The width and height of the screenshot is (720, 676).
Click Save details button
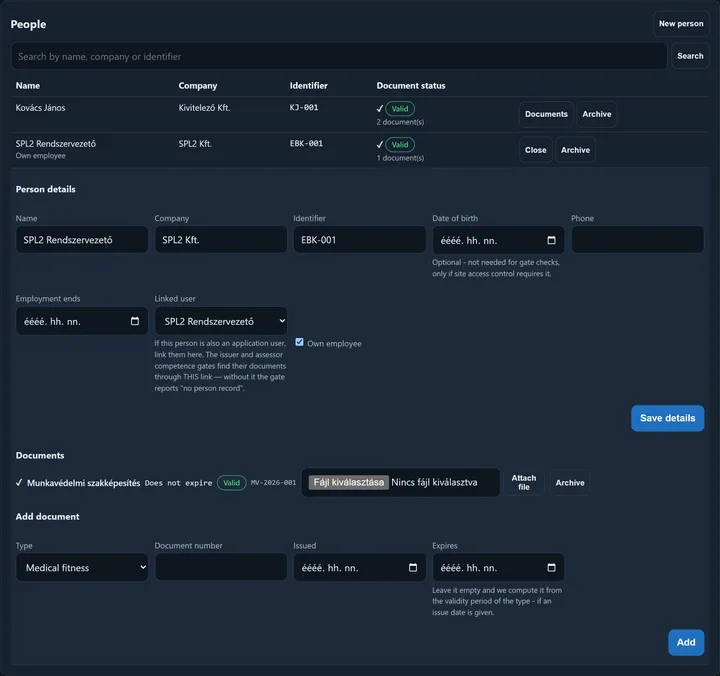(x=667, y=418)
